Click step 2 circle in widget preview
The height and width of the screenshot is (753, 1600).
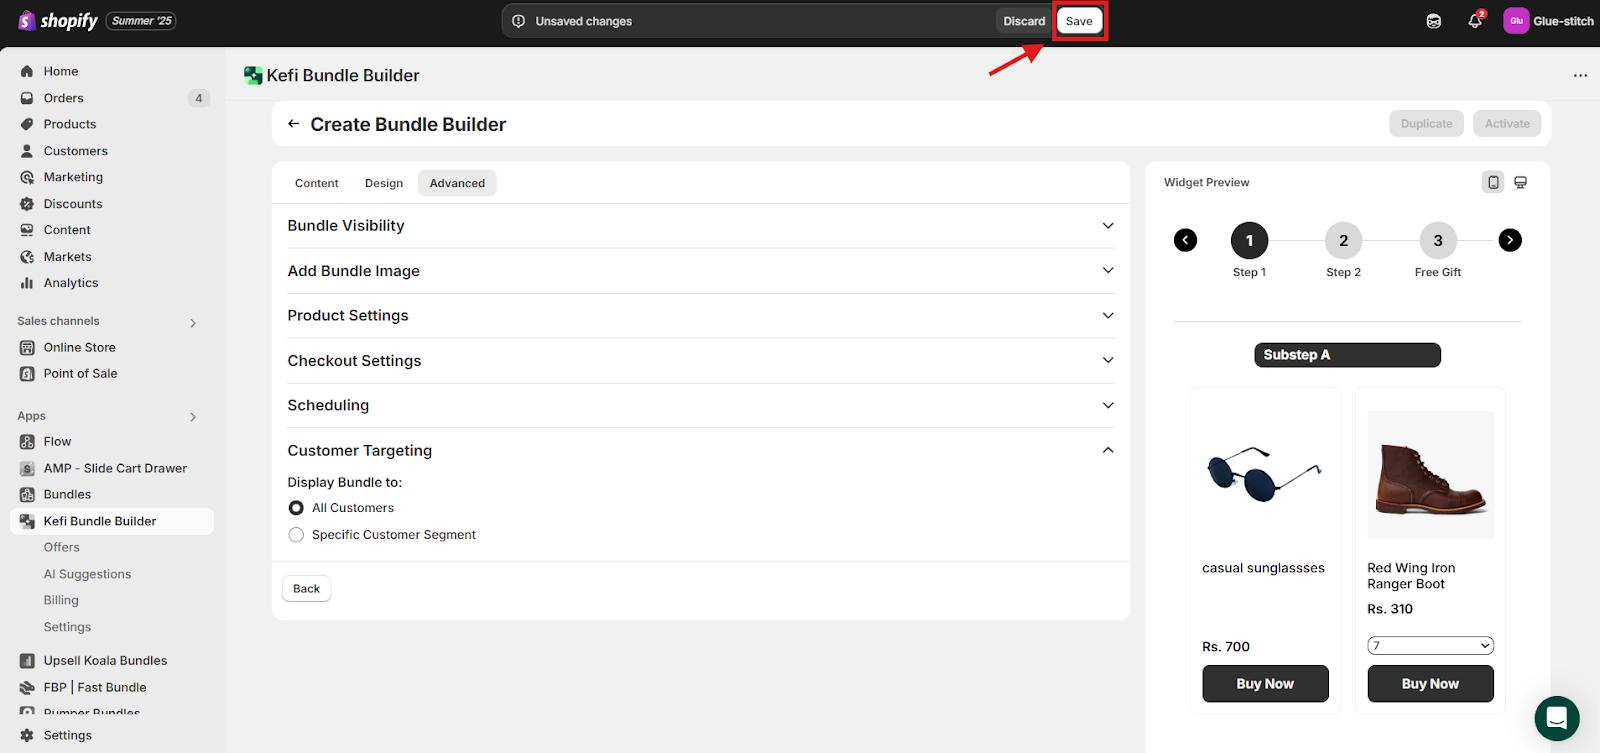(1343, 240)
